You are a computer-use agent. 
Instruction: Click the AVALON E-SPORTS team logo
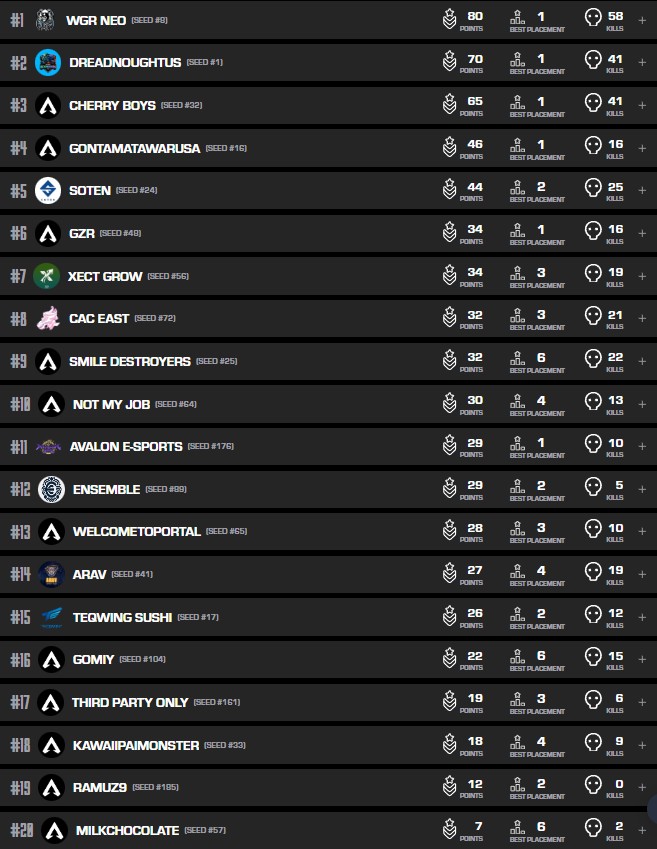[47, 446]
